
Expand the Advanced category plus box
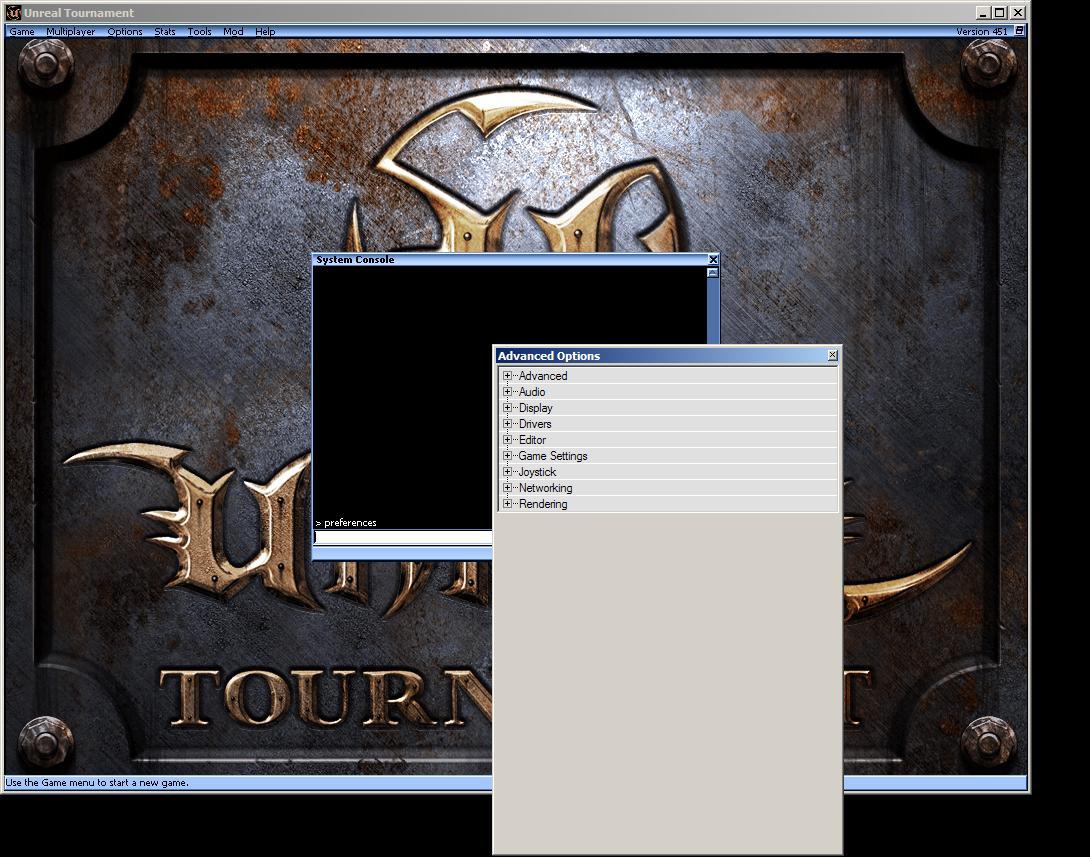click(507, 376)
